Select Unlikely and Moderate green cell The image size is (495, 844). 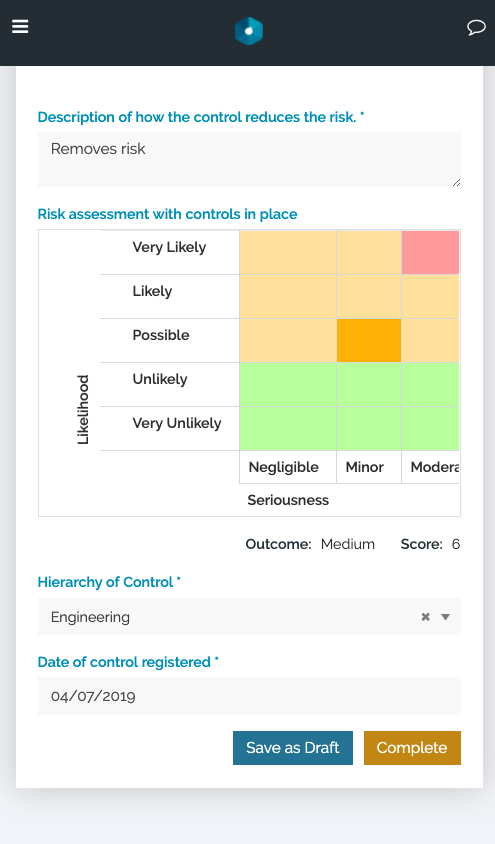pos(430,384)
